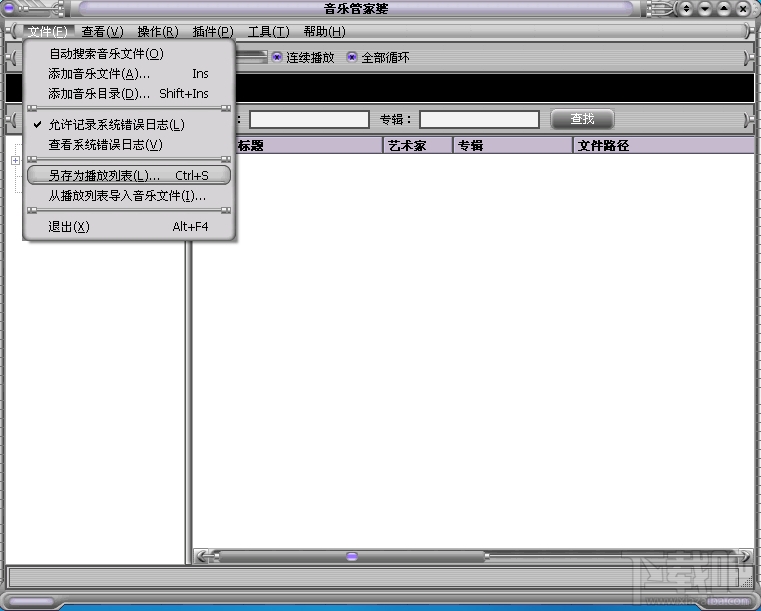761x611 pixels.
Task: Open the 插件(P) menu
Action: 213,32
